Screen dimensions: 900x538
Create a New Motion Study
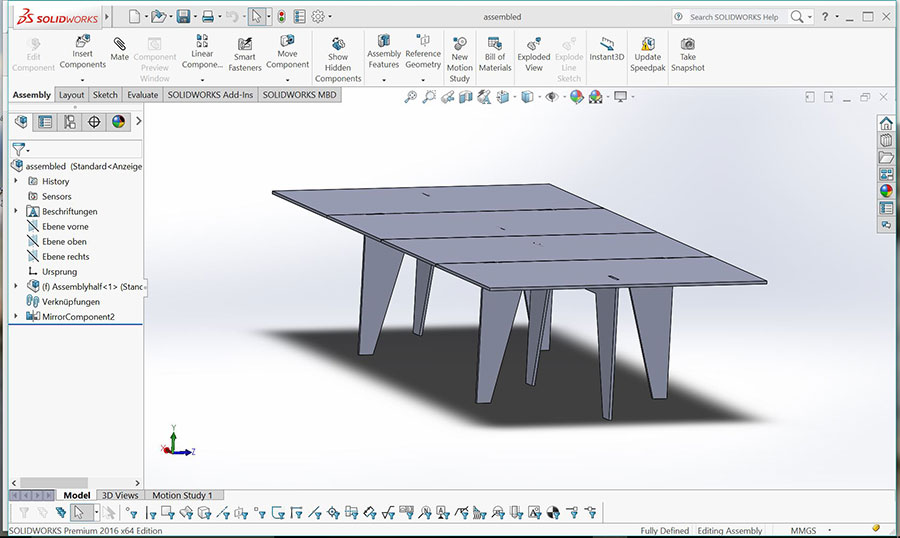click(x=459, y=59)
